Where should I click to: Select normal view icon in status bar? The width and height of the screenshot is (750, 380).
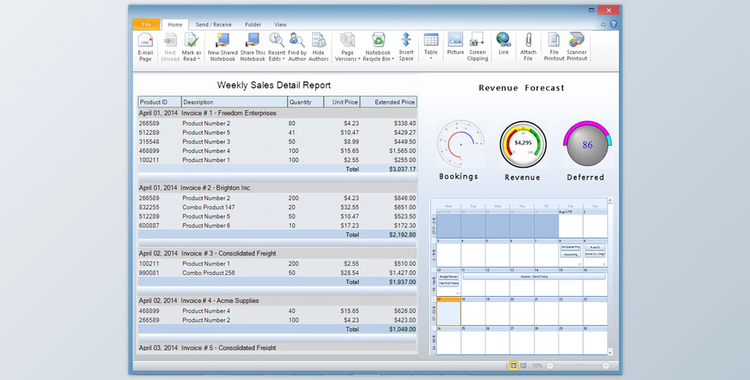click(513, 366)
